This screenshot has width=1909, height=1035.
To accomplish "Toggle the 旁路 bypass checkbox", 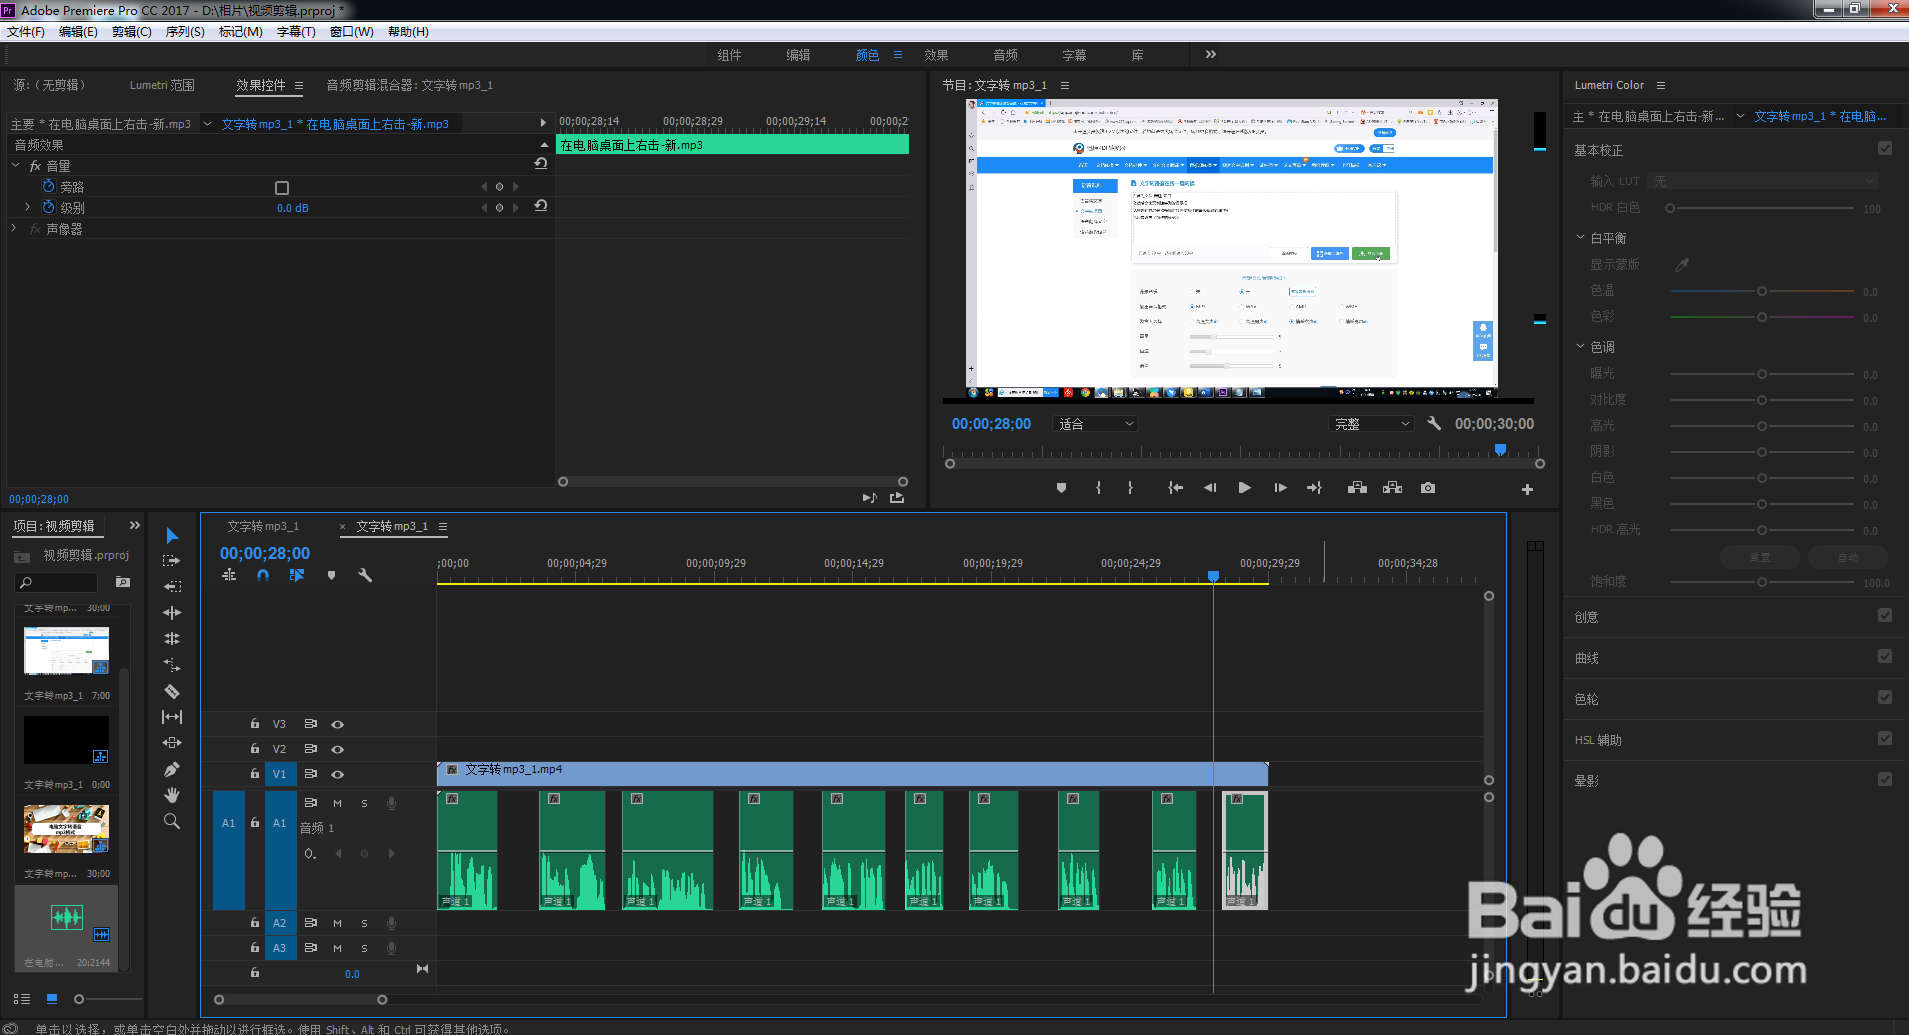I will (x=282, y=188).
